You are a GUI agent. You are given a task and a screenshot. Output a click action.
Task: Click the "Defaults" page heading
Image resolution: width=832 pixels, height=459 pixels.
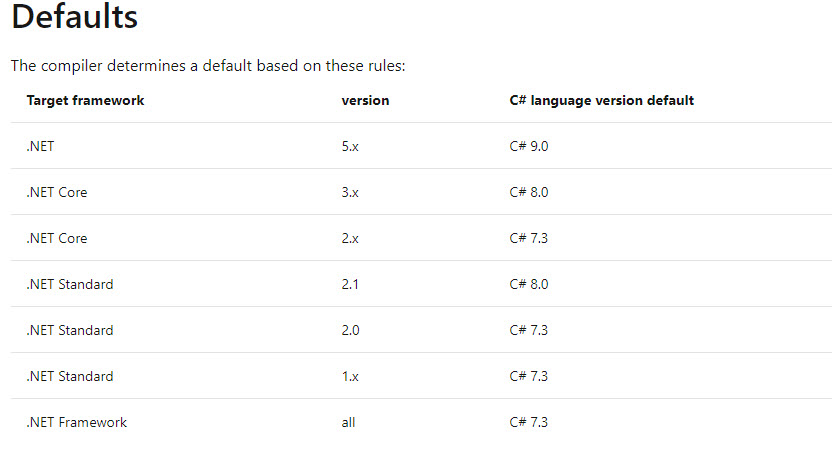pos(75,17)
